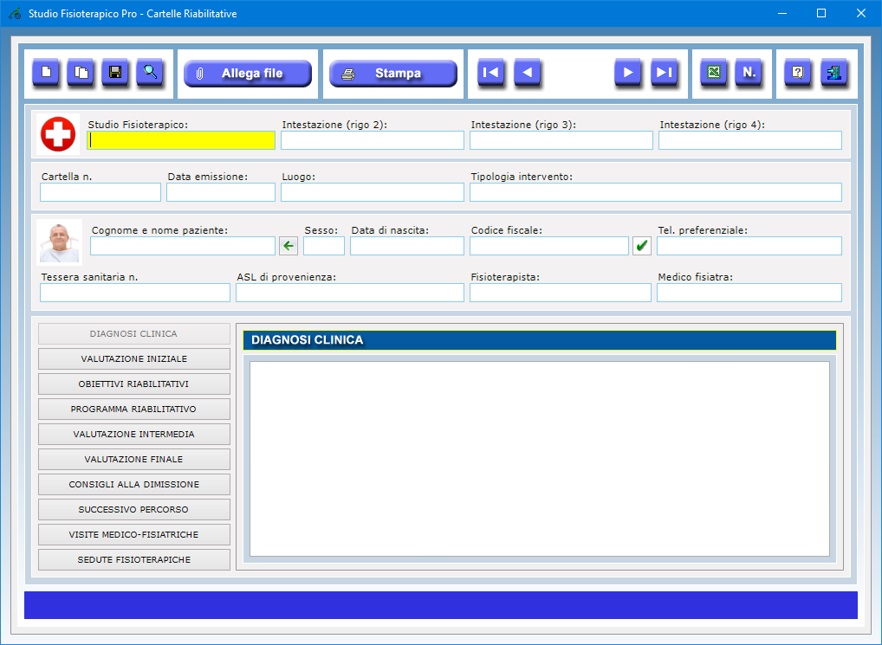
Task: Open the VISITE MEDICO-FISIATRICHE section
Action: (x=134, y=535)
